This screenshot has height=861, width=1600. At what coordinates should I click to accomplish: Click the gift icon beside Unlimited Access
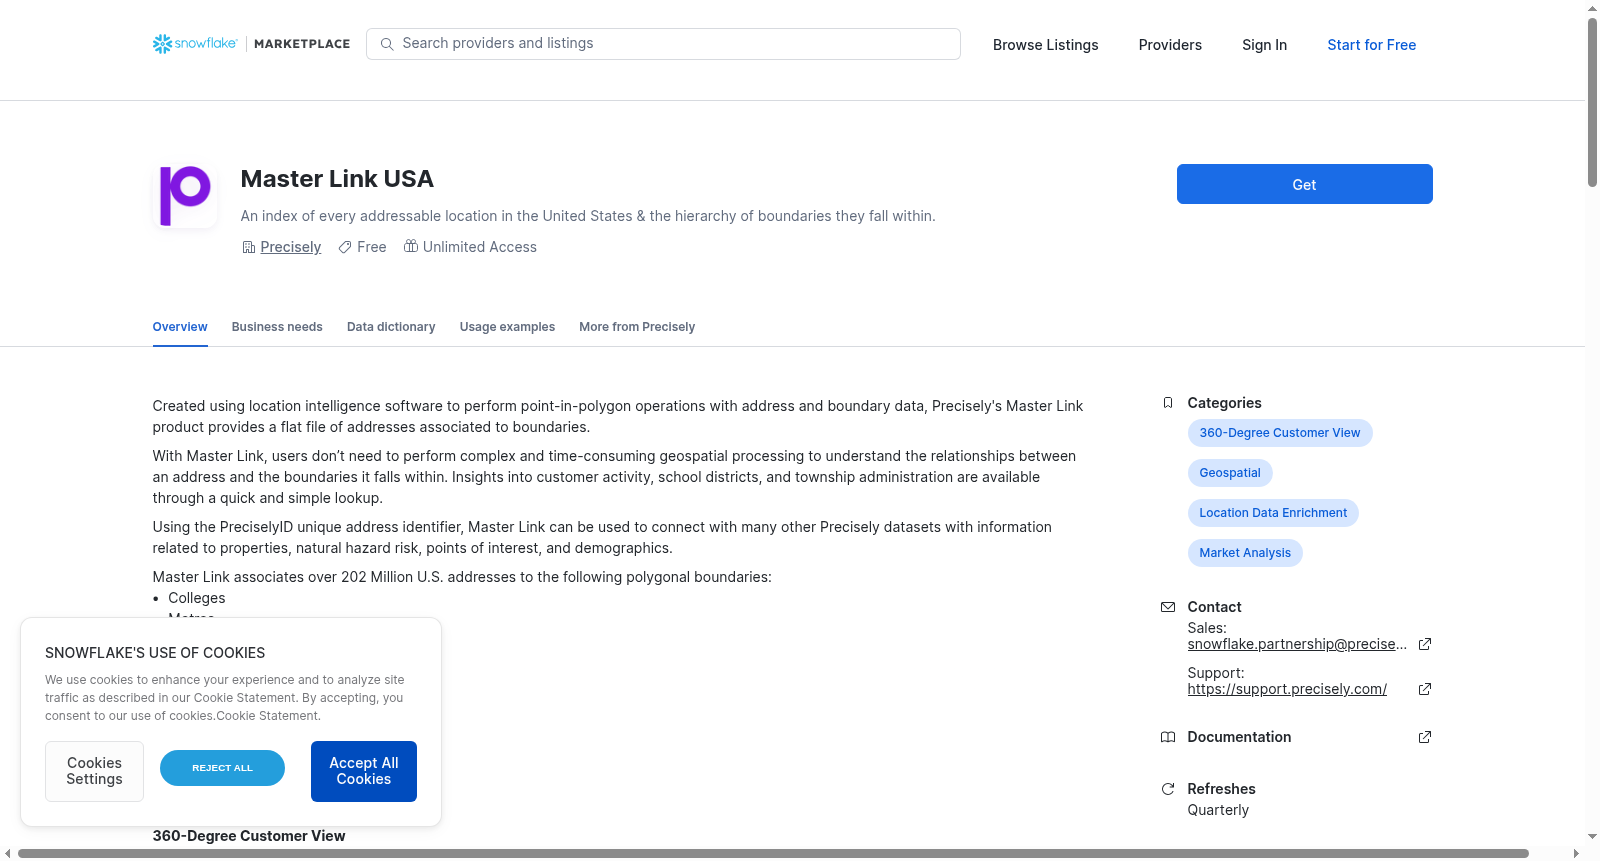(410, 246)
